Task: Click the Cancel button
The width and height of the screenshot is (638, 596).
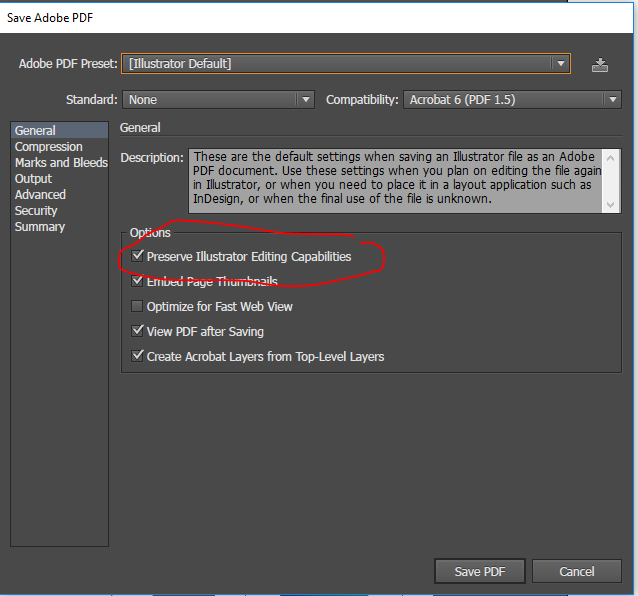Action: click(577, 571)
